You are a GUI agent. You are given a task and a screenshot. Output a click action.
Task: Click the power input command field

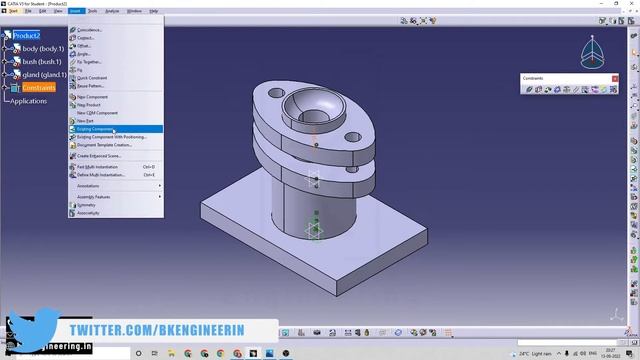567,342
